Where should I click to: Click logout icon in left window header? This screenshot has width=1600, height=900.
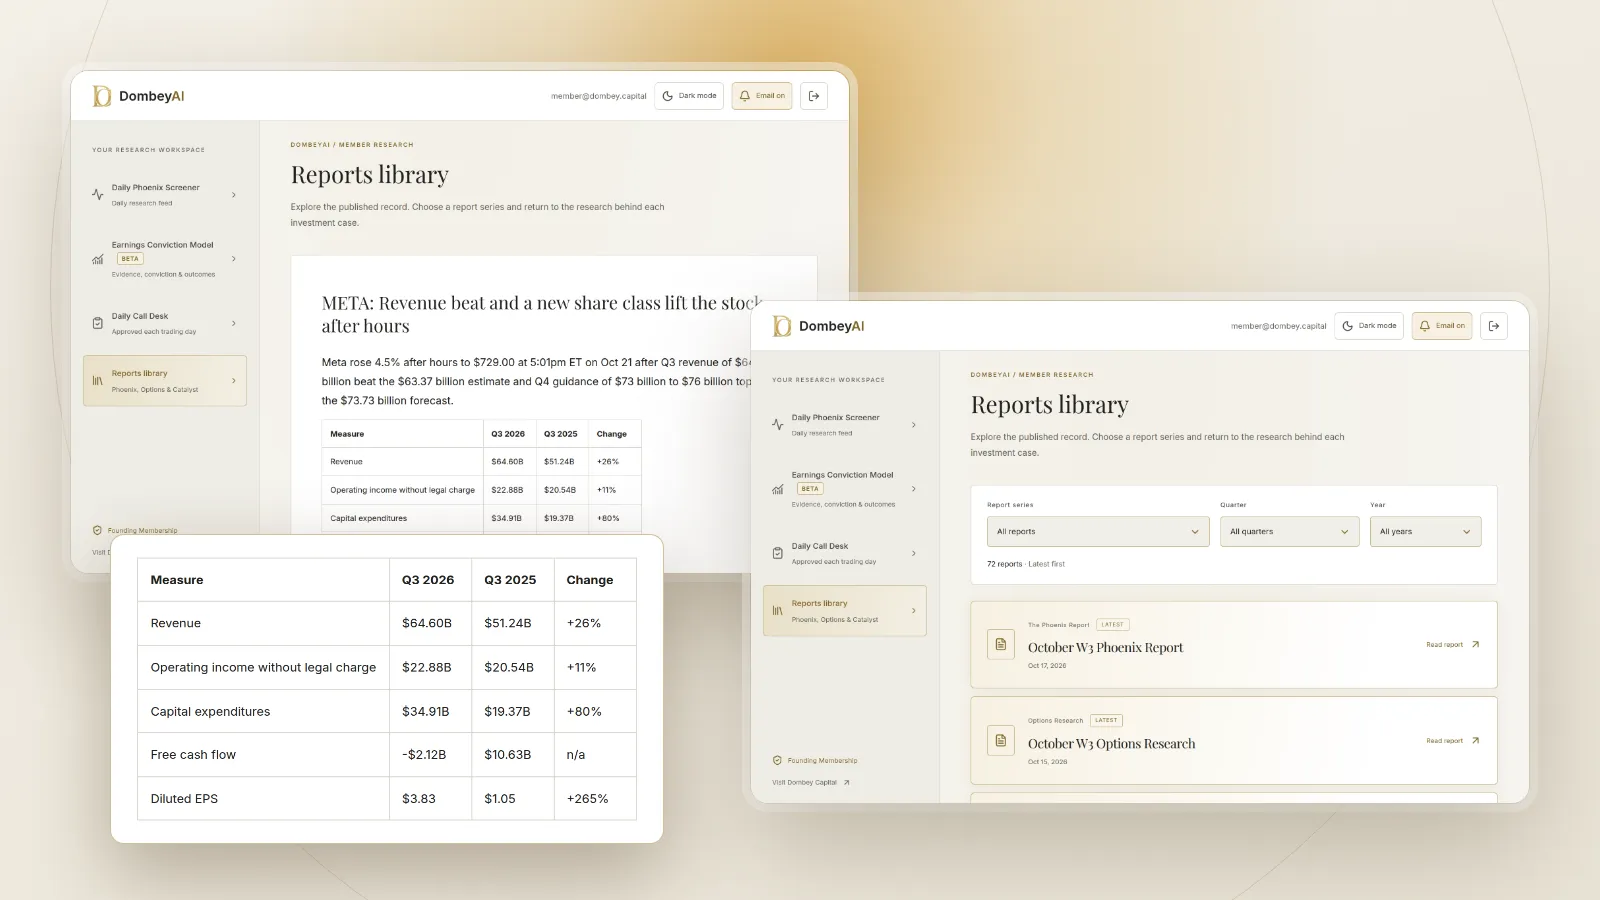[x=814, y=96]
